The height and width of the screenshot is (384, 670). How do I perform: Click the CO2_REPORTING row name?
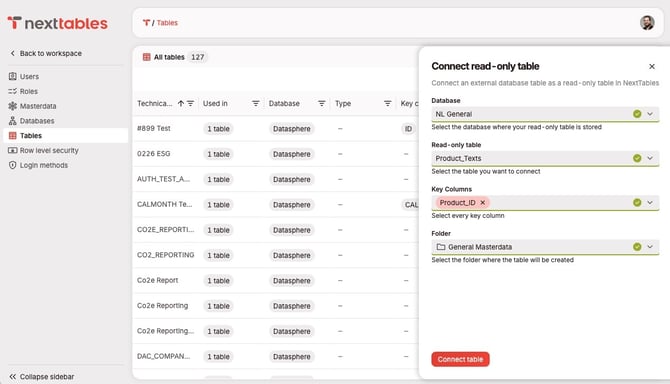click(x=165, y=255)
